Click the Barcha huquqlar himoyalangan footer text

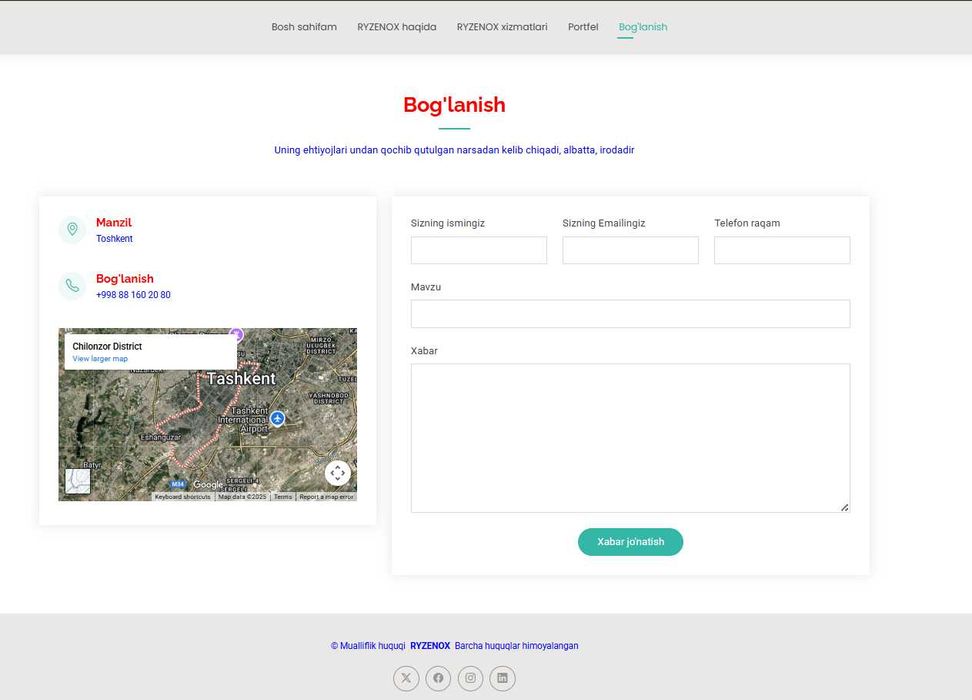click(516, 645)
